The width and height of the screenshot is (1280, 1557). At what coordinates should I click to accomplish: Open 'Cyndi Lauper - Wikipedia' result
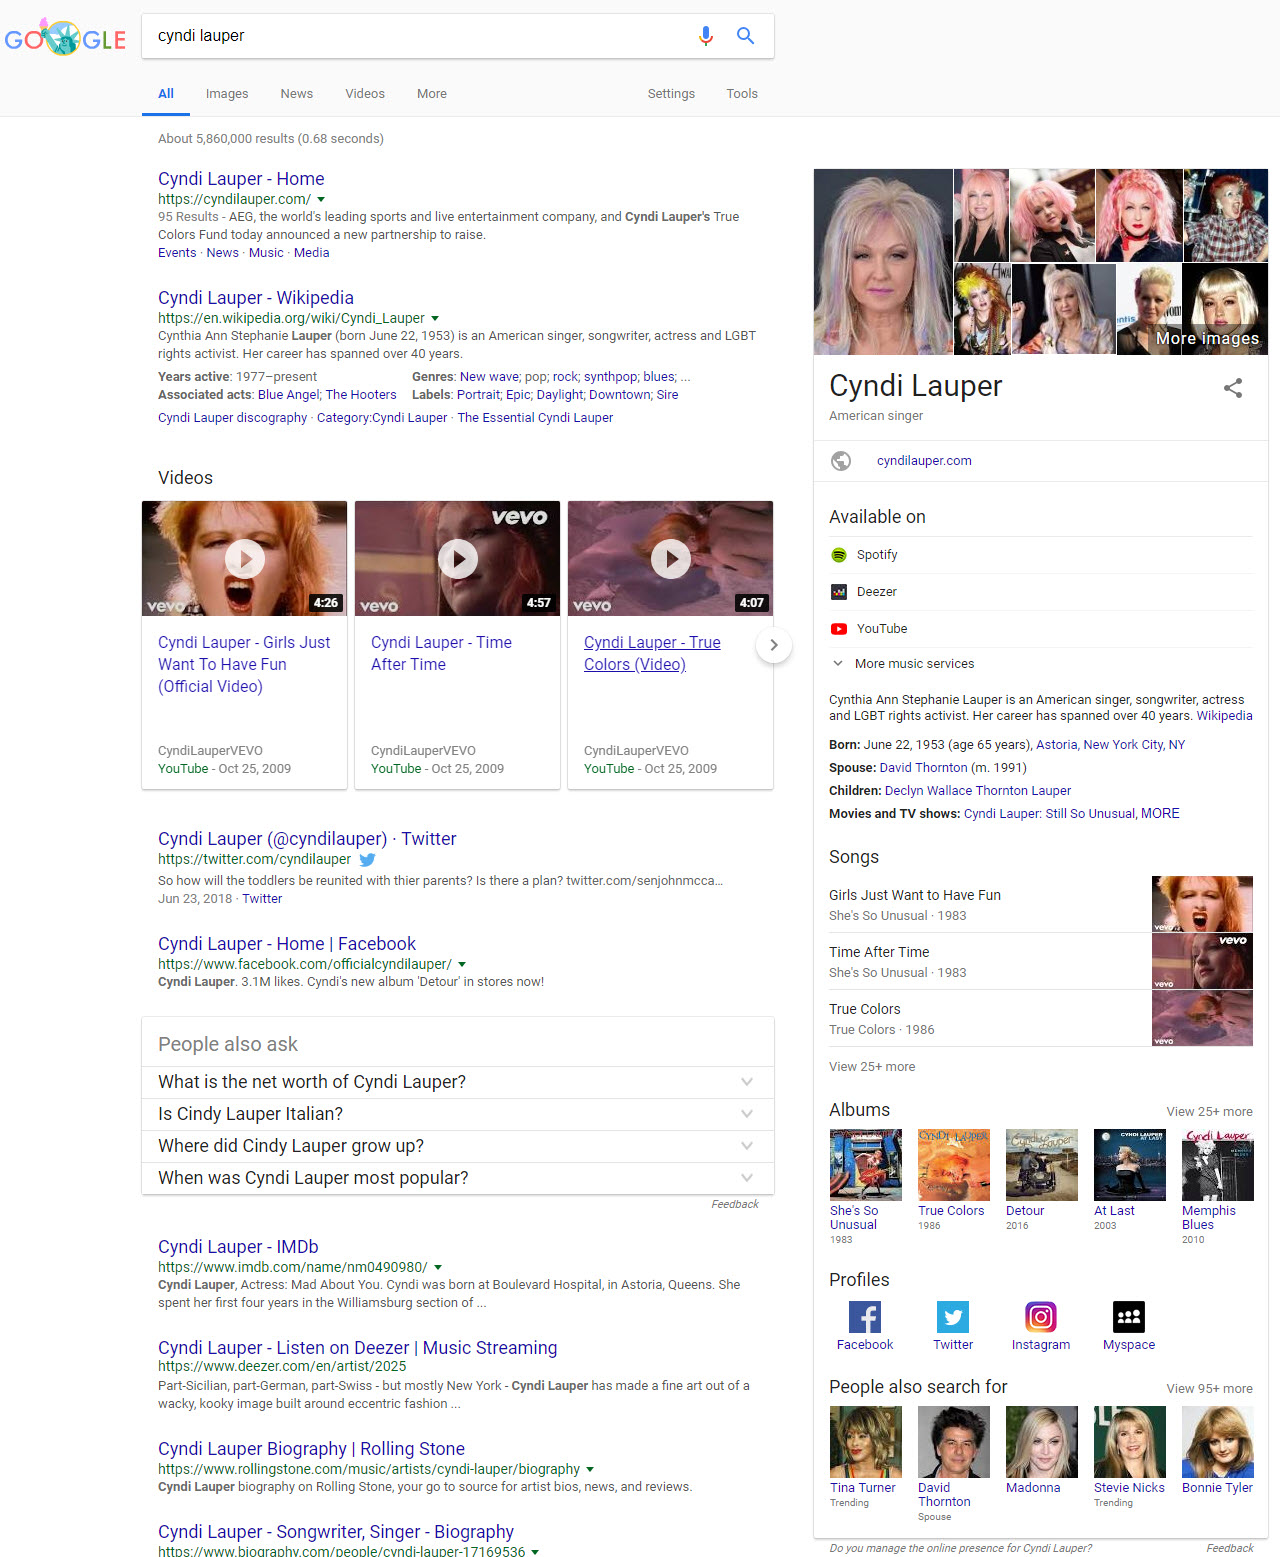(256, 298)
